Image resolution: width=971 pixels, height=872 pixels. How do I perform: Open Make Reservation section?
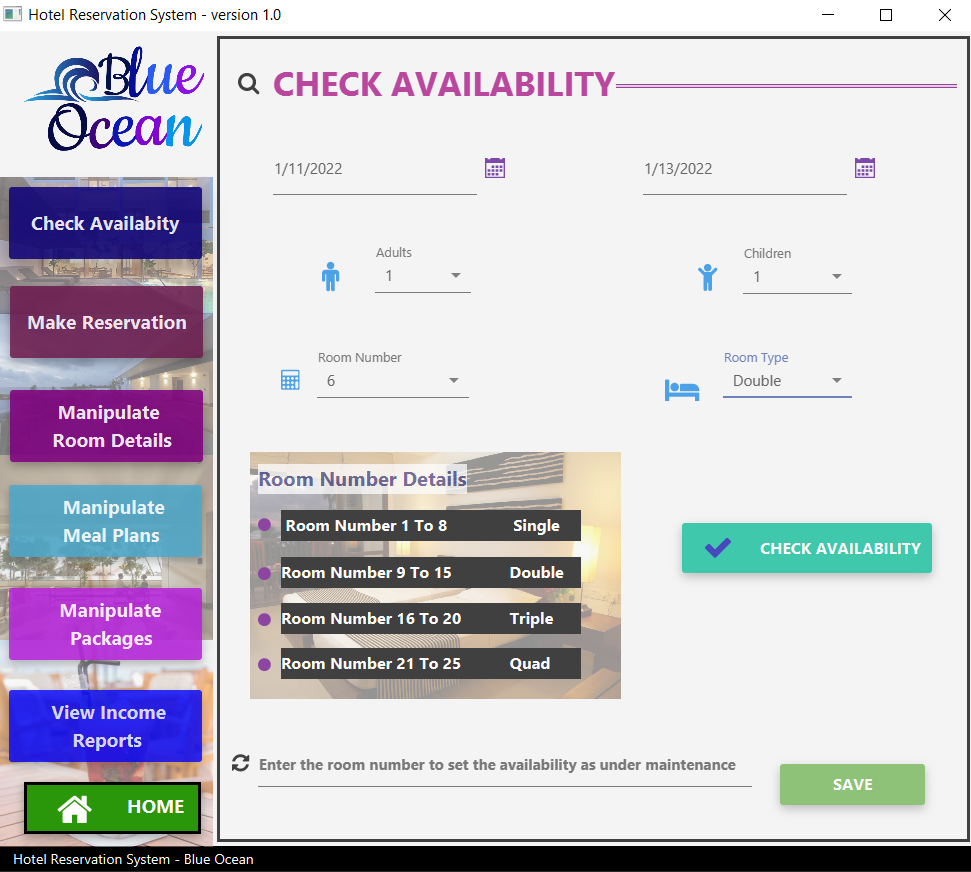(107, 322)
